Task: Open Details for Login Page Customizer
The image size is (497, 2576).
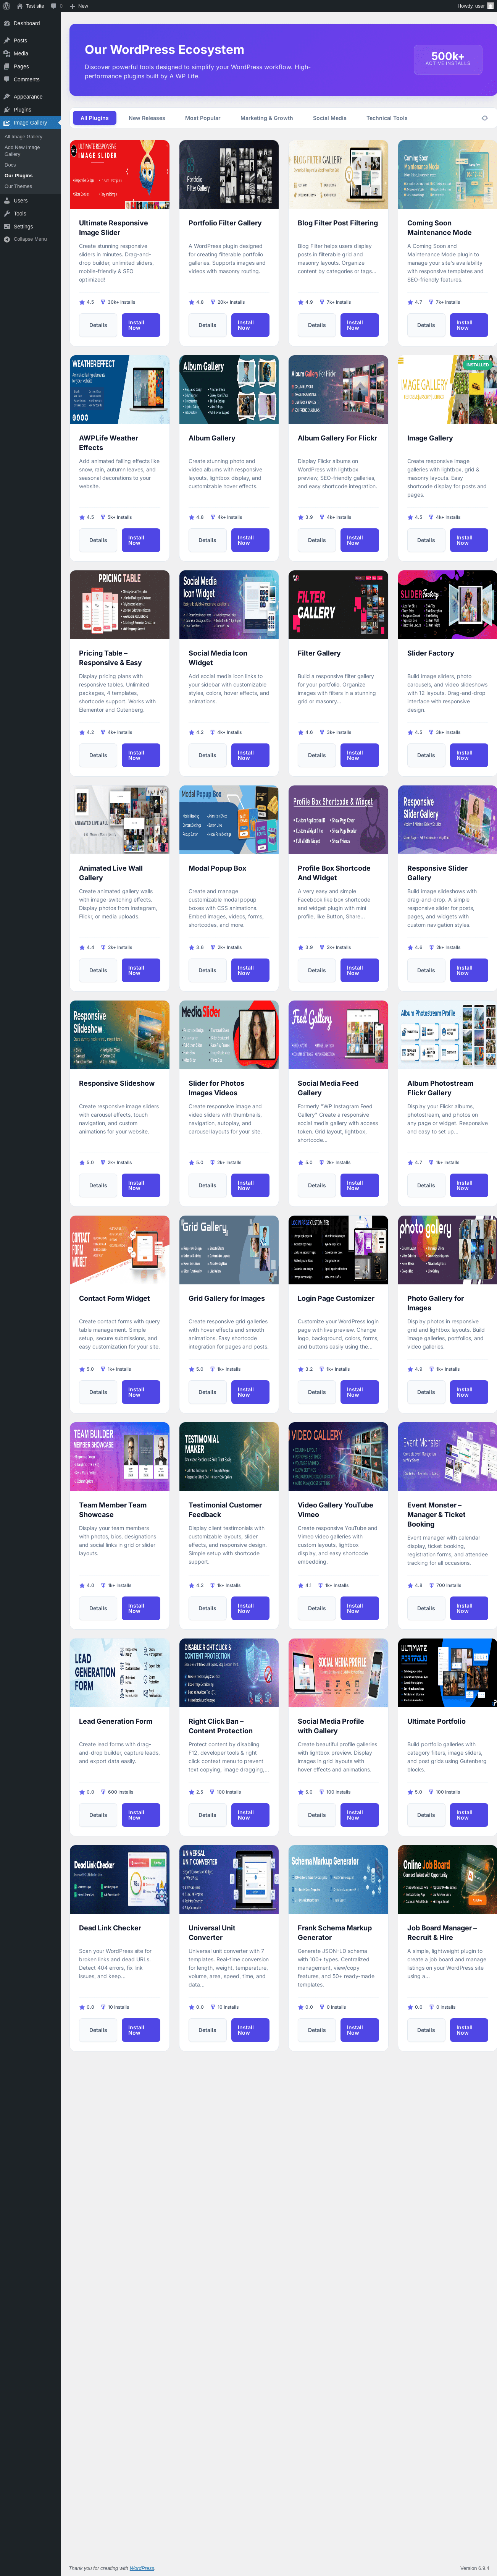Action: (317, 1392)
